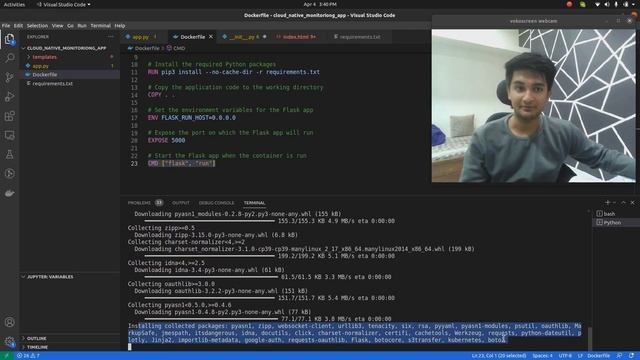Open the View menu
The width and height of the screenshot is (640, 360).
pyautogui.click(x=57, y=26)
